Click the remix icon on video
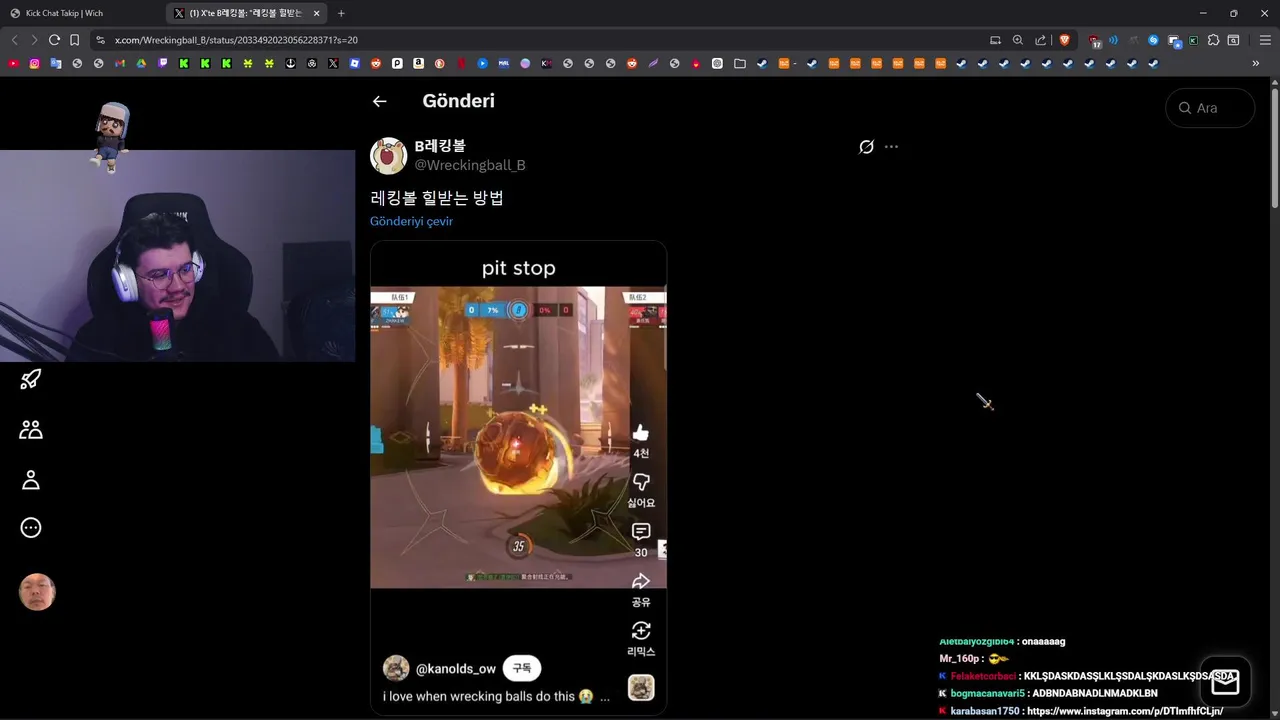 641,630
